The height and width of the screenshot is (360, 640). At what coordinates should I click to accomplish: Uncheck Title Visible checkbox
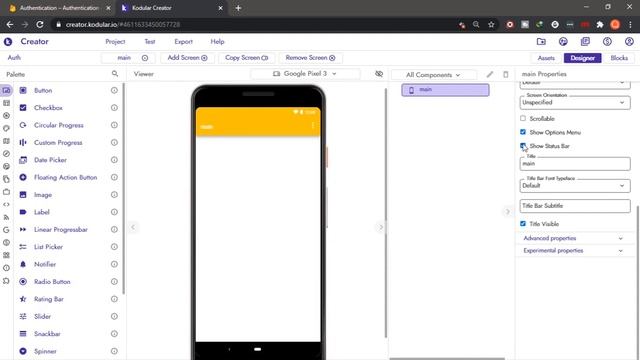click(523, 224)
